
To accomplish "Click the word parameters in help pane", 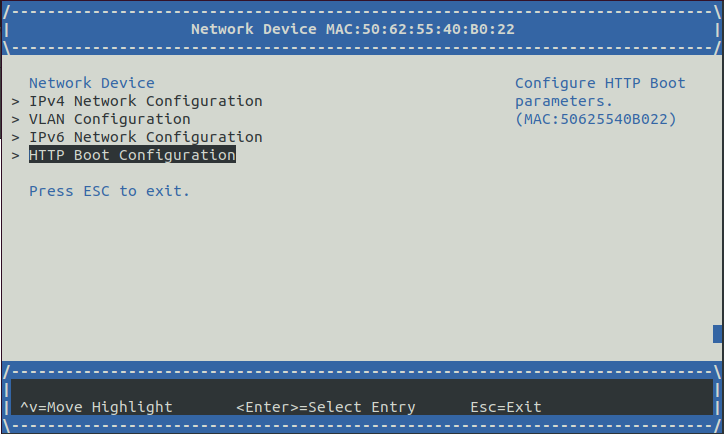I will pos(564,101).
